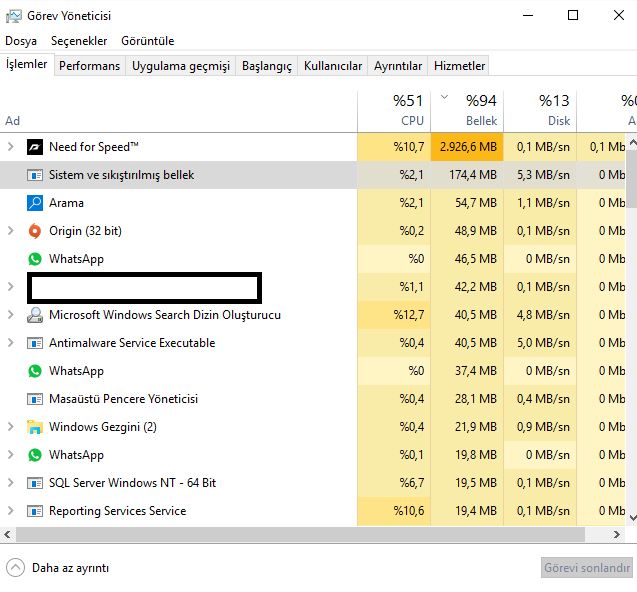Open the Görüntüle menu
The width and height of the screenshot is (637, 592).
148,41
